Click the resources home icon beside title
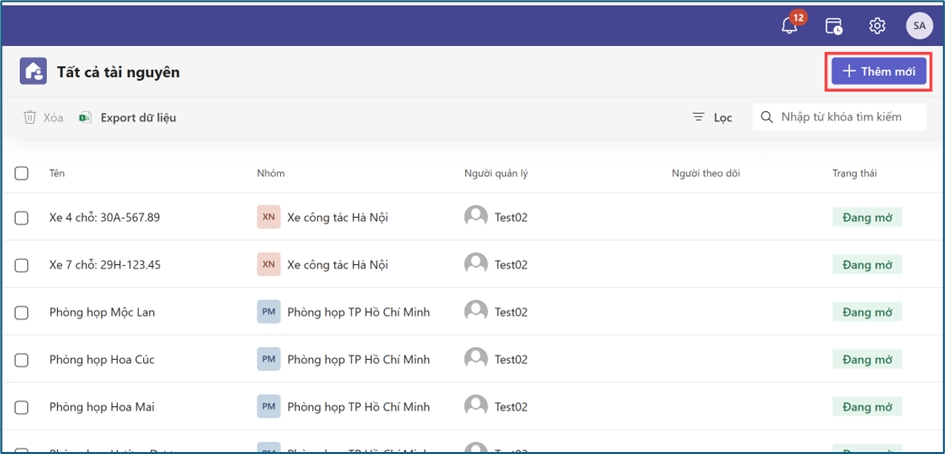This screenshot has height=454, width=945. [33, 72]
